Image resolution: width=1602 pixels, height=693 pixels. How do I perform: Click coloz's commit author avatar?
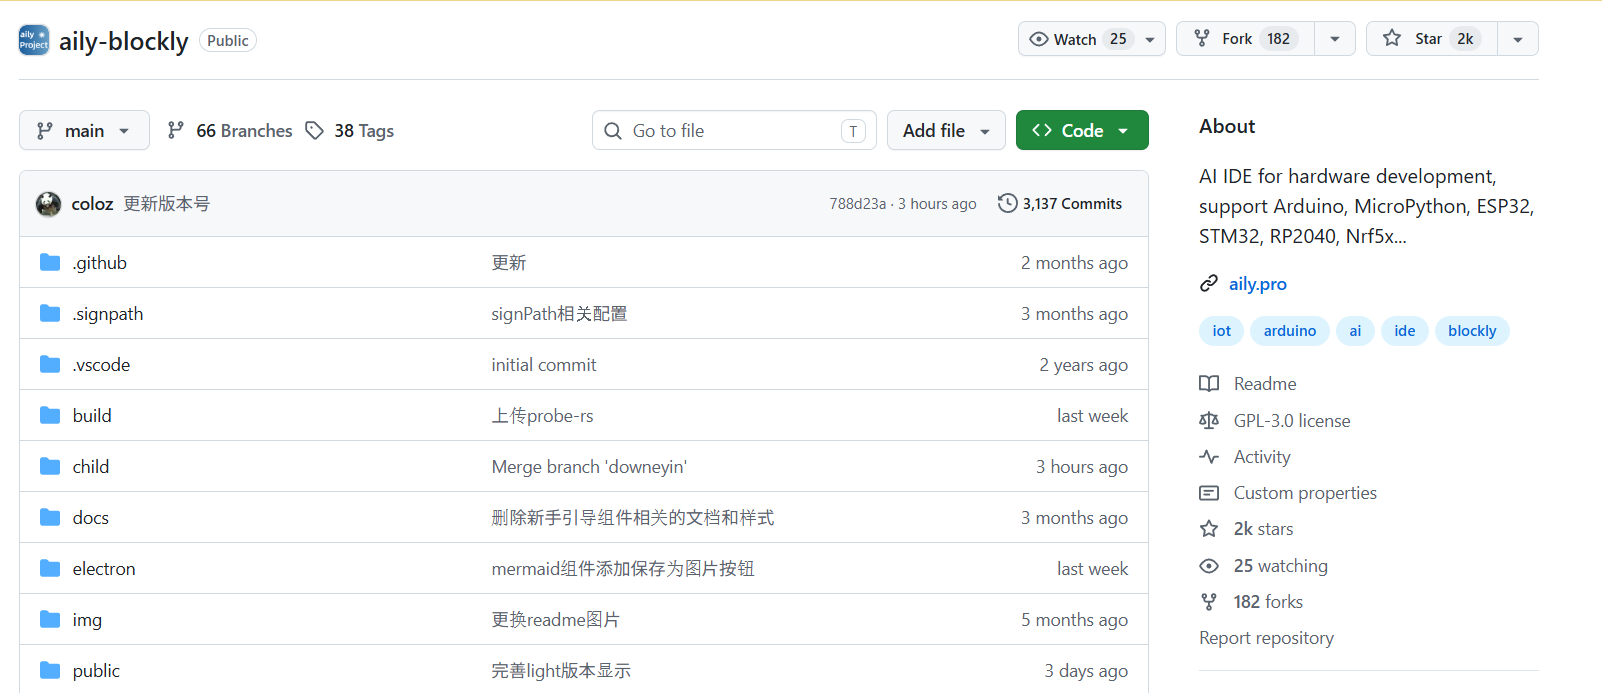48,204
